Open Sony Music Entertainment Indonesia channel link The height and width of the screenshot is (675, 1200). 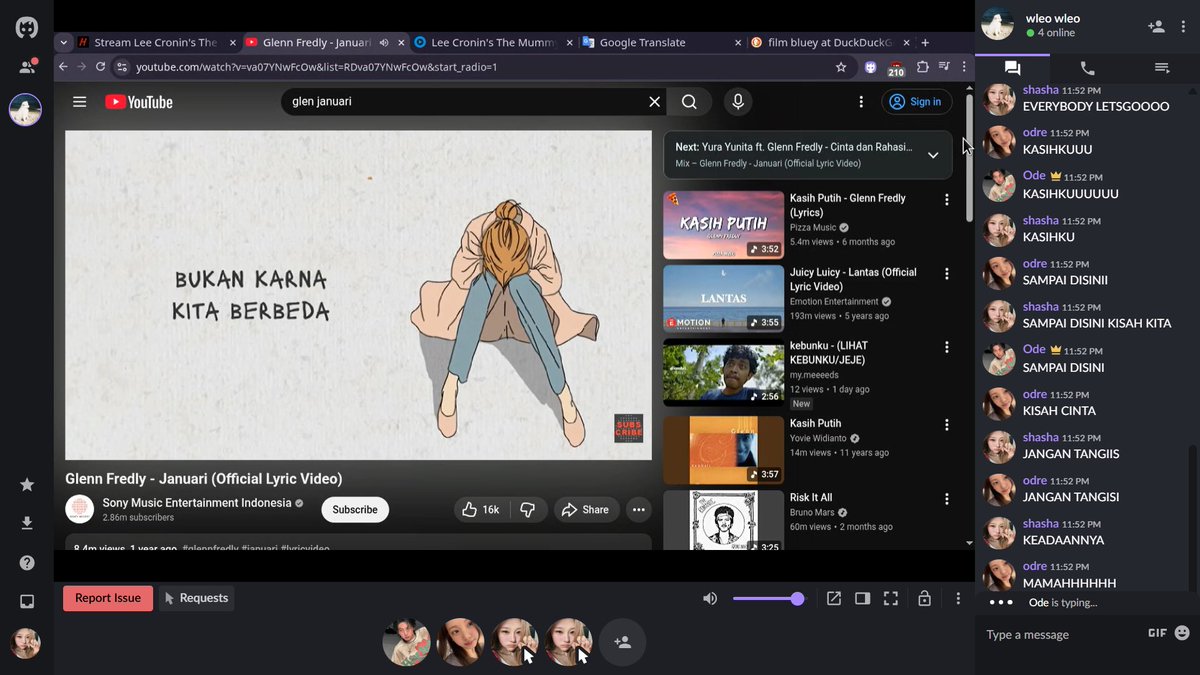(x=197, y=503)
